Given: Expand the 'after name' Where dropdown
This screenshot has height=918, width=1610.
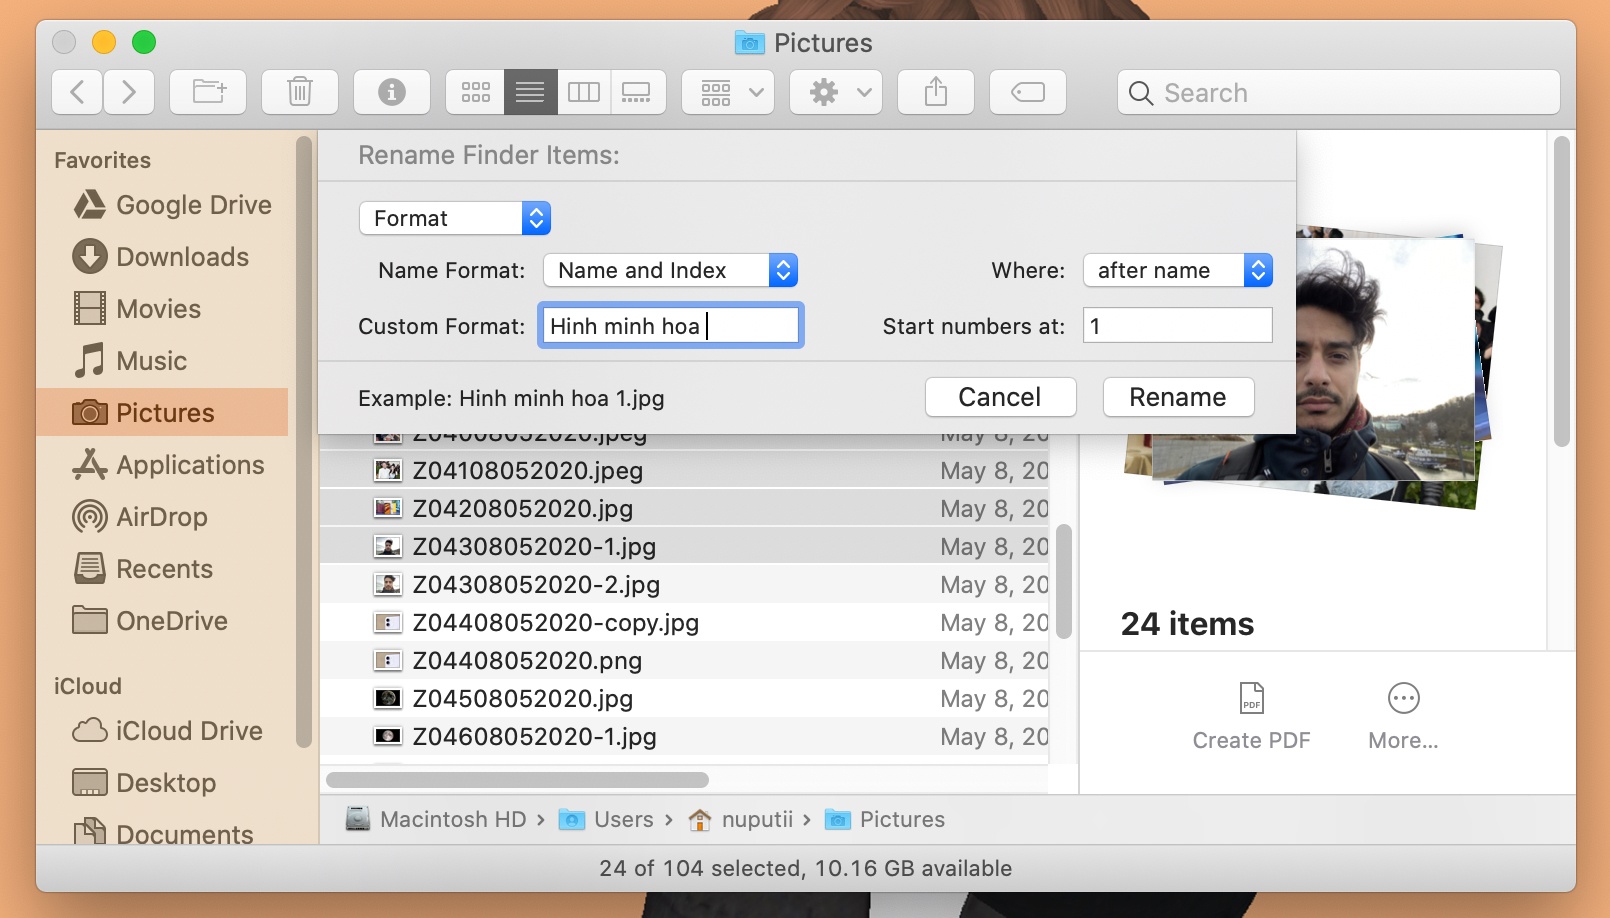Looking at the screenshot, I should pos(1177,270).
